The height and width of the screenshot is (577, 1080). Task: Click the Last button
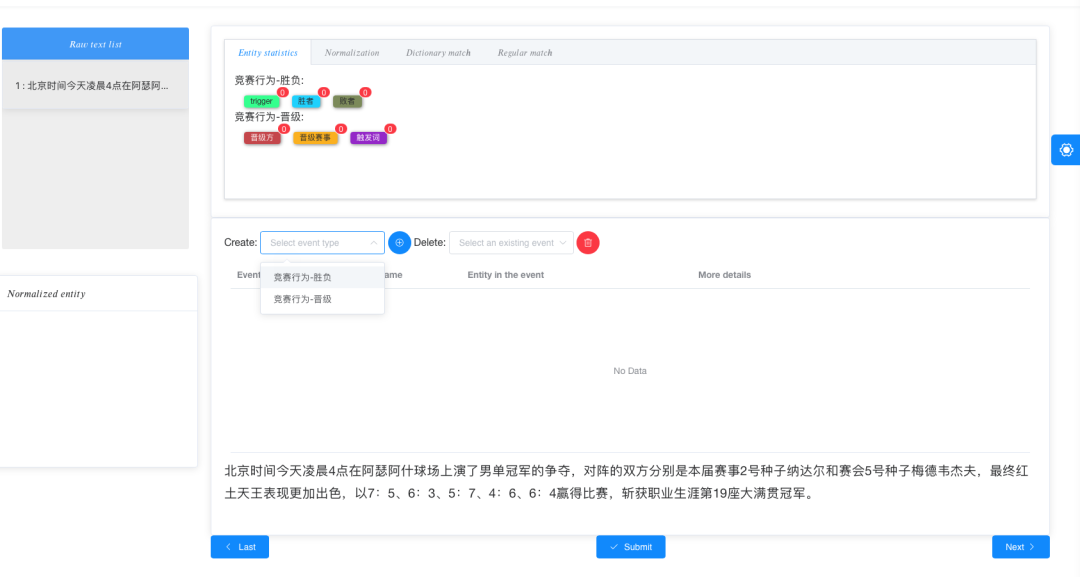[x=239, y=546]
